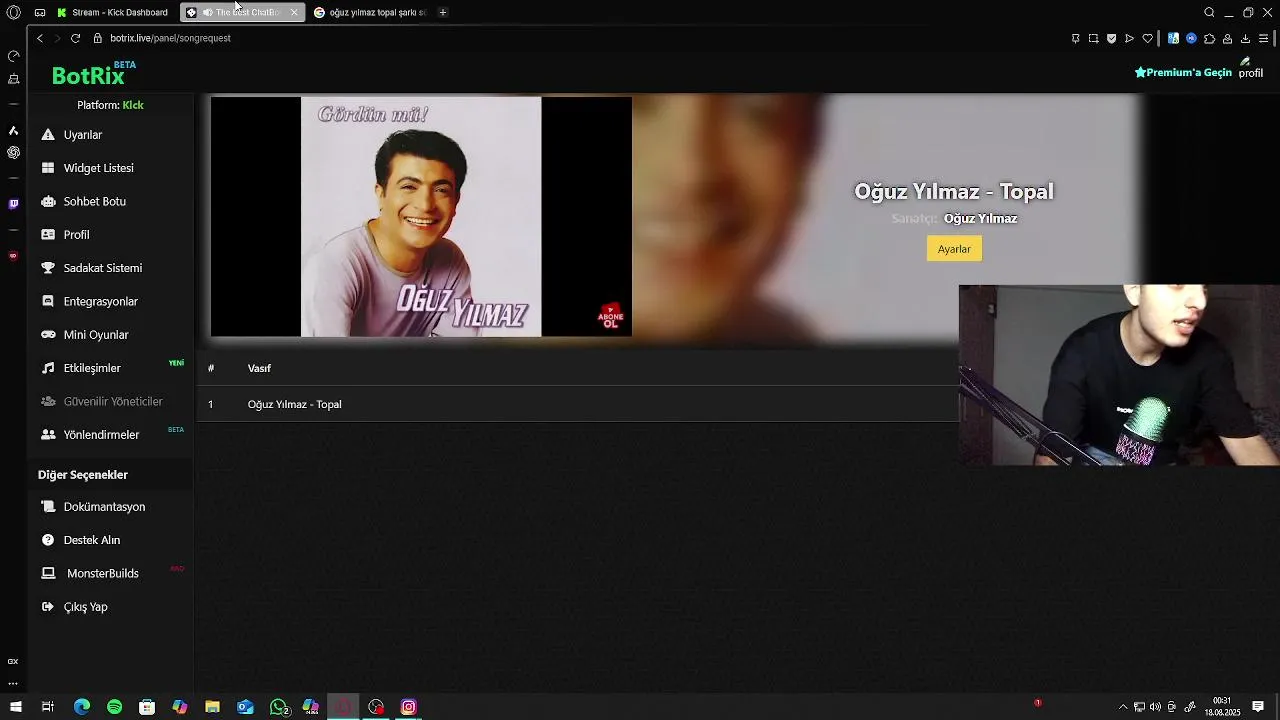Click the Vasıf column header

click(x=259, y=368)
